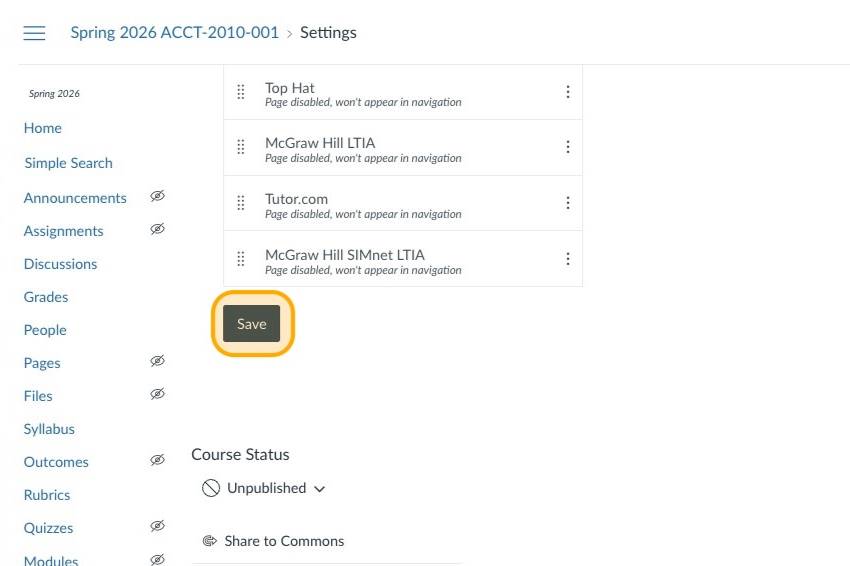Click the hidden-eye icon beside Files
The width and height of the screenshot is (850, 566).
(157, 394)
